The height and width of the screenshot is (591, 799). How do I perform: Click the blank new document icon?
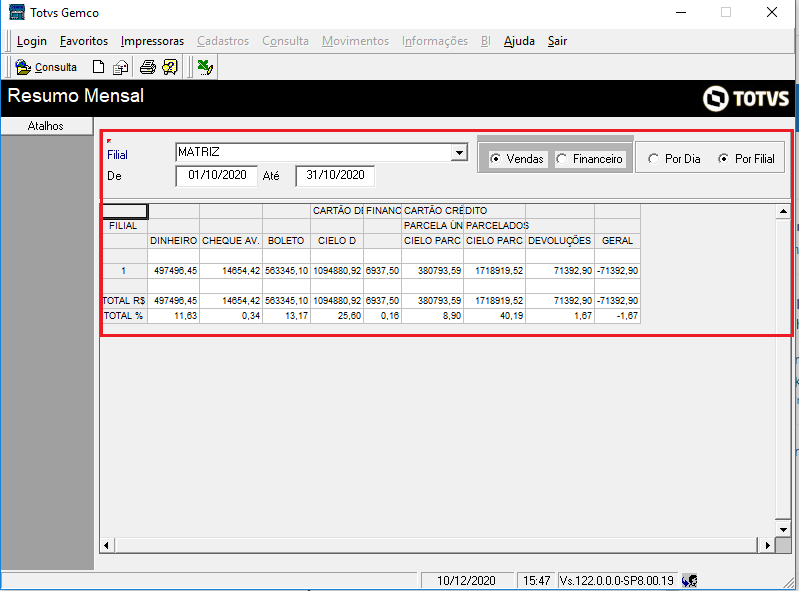click(98, 67)
